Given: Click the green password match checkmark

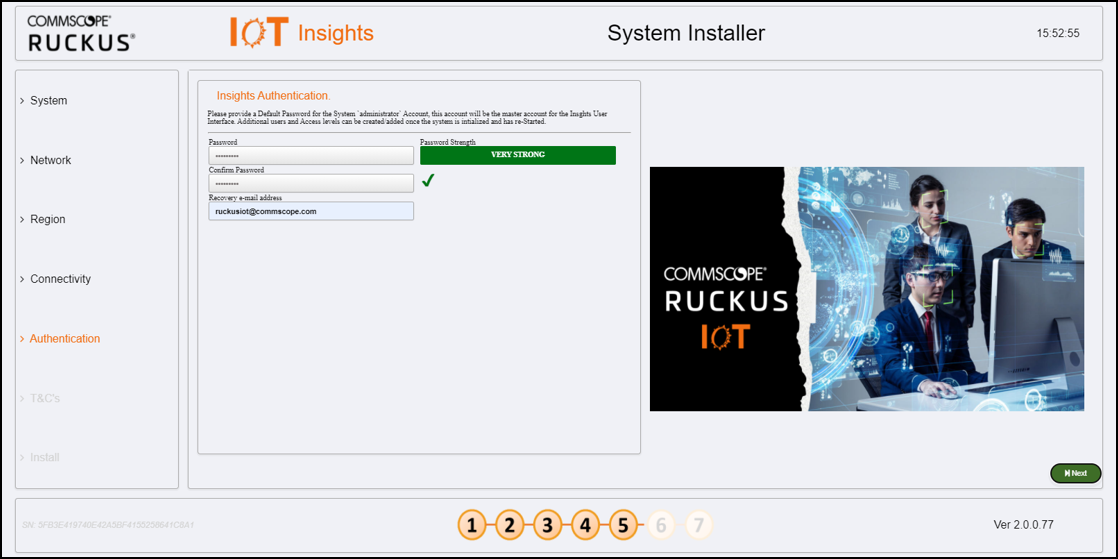Looking at the screenshot, I should [428, 181].
